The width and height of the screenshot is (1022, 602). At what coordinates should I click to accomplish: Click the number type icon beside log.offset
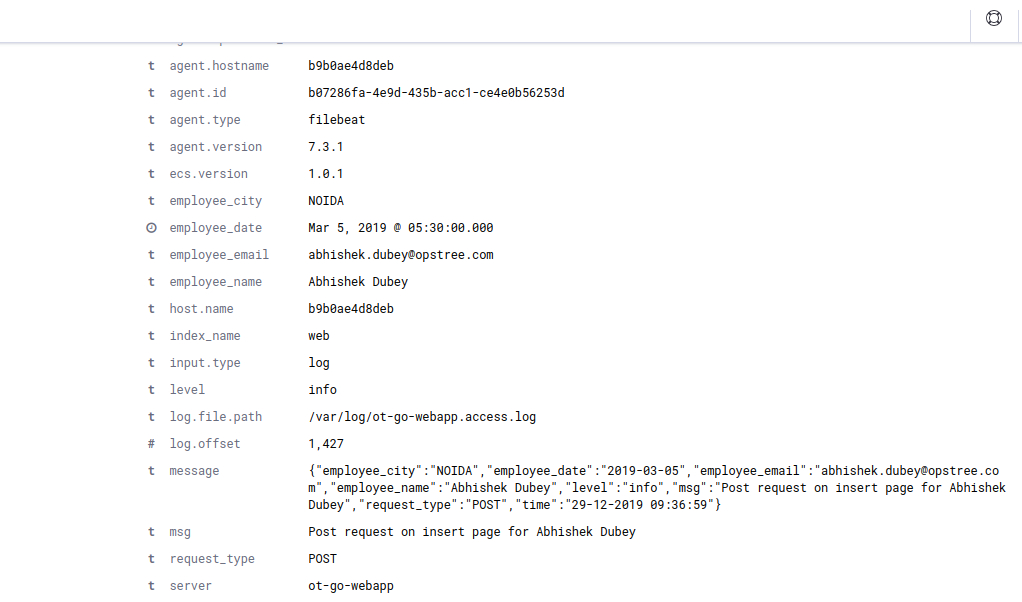(151, 443)
